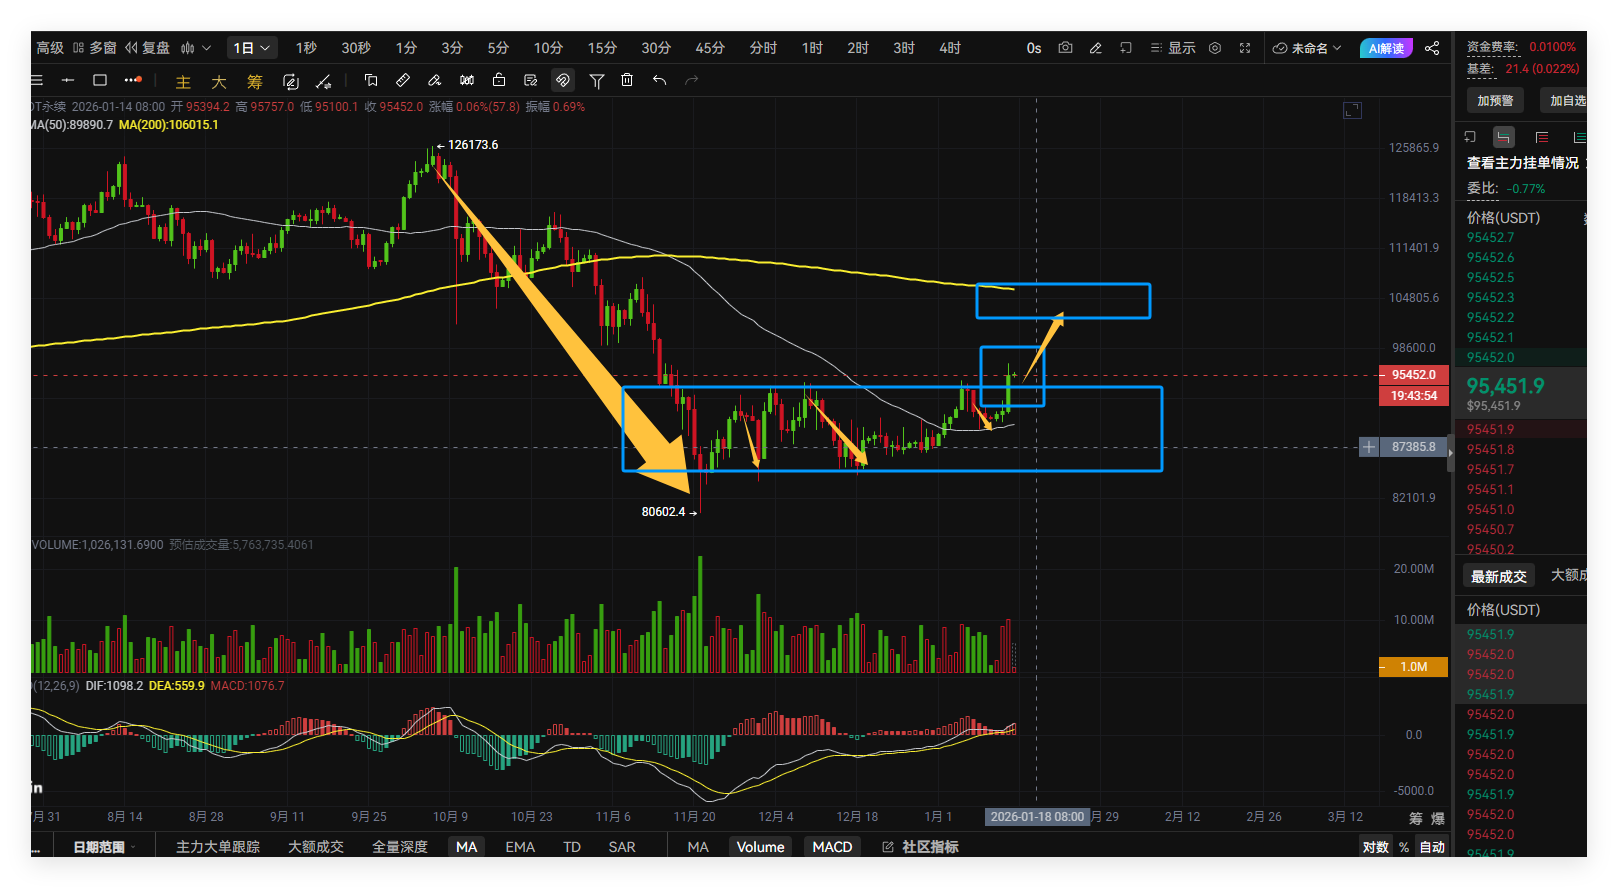Click the lock drawings icon
1618x888 pixels.
click(x=499, y=80)
